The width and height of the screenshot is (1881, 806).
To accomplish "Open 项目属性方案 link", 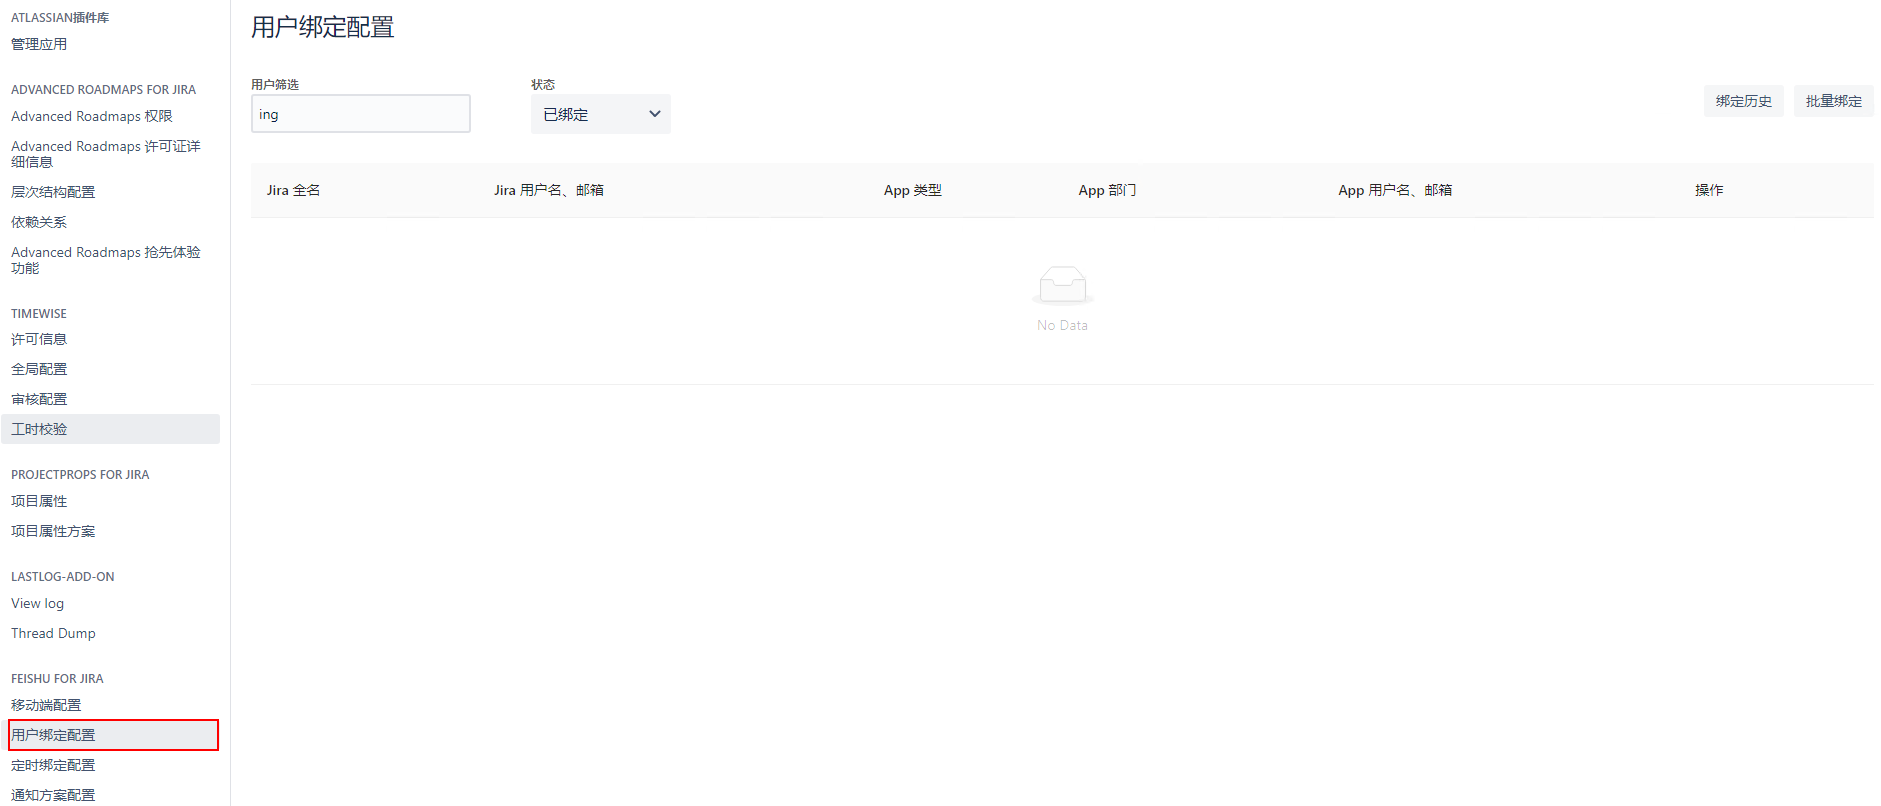I will 53,531.
